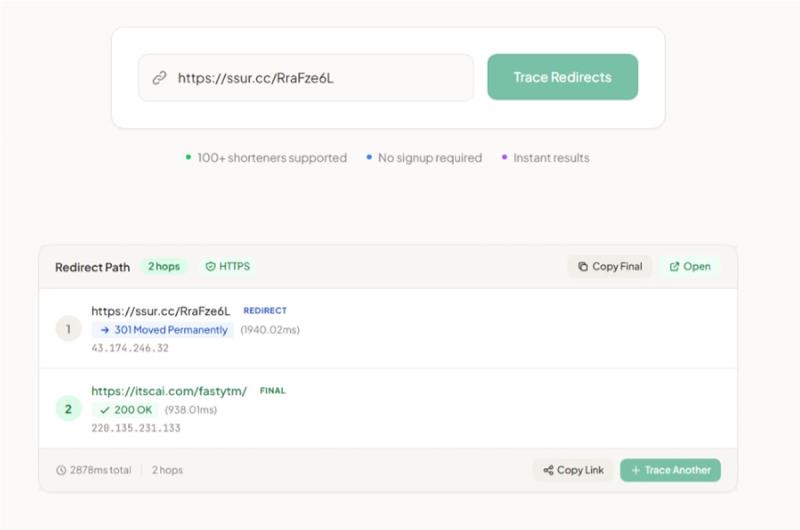Open the https://ssur.cc/RraFze6L hop link
This screenshot has height=530, width=800.
pos(161,311)
